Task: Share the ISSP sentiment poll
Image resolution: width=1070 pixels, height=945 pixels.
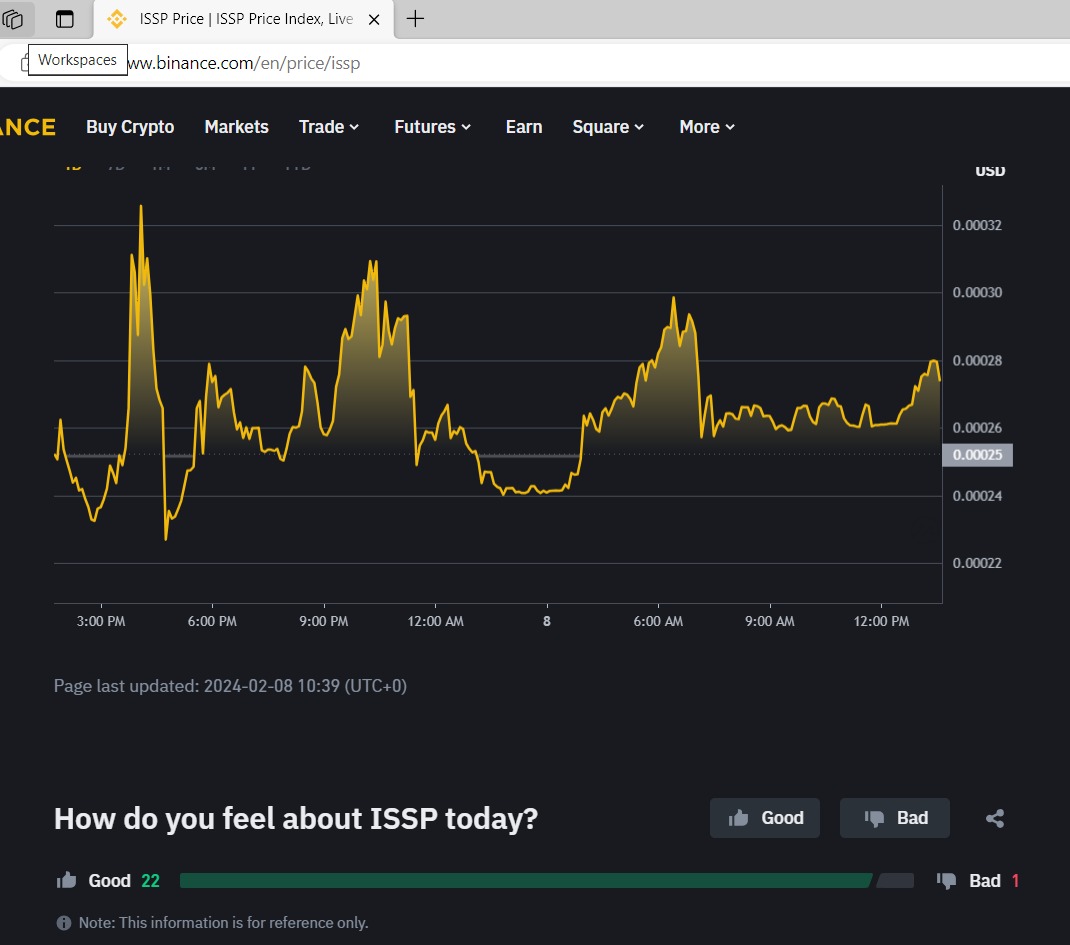Action: (995, 818)
